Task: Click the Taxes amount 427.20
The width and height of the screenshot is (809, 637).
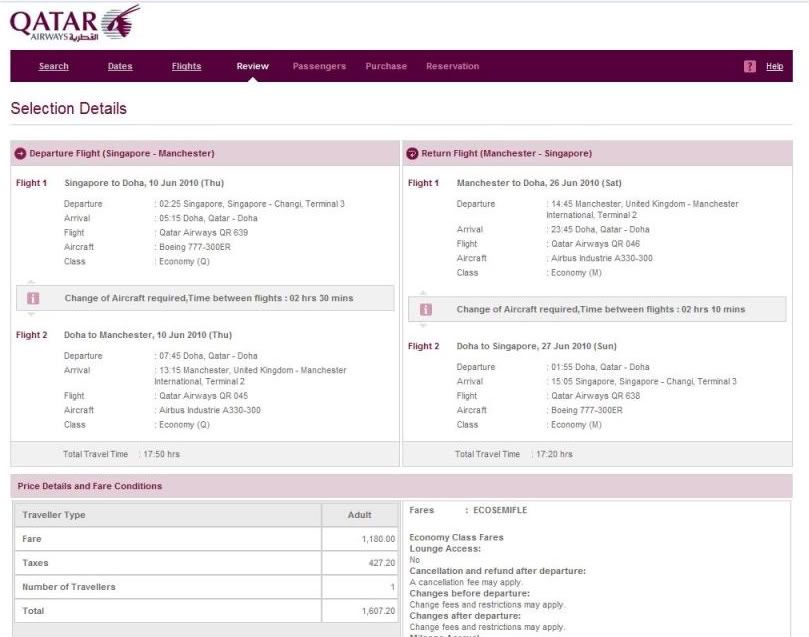Action: point(382,563)
